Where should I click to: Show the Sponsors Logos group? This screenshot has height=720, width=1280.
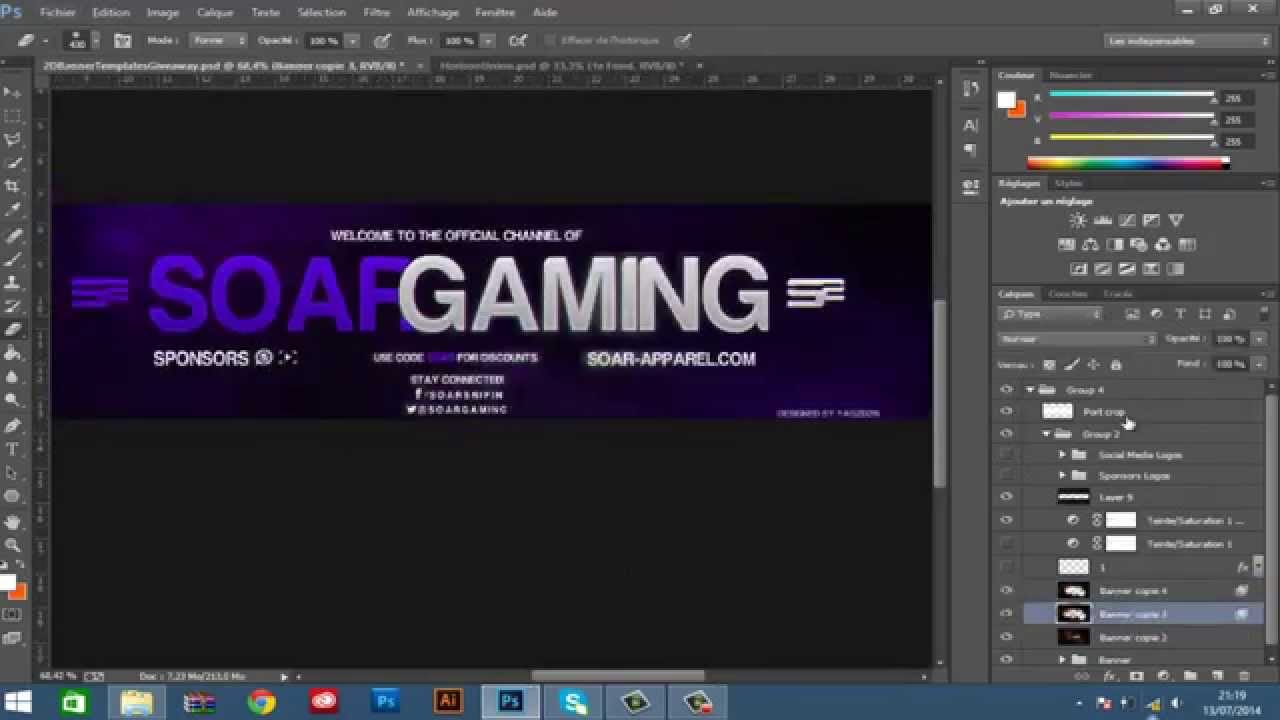[x=1006, y=475]
